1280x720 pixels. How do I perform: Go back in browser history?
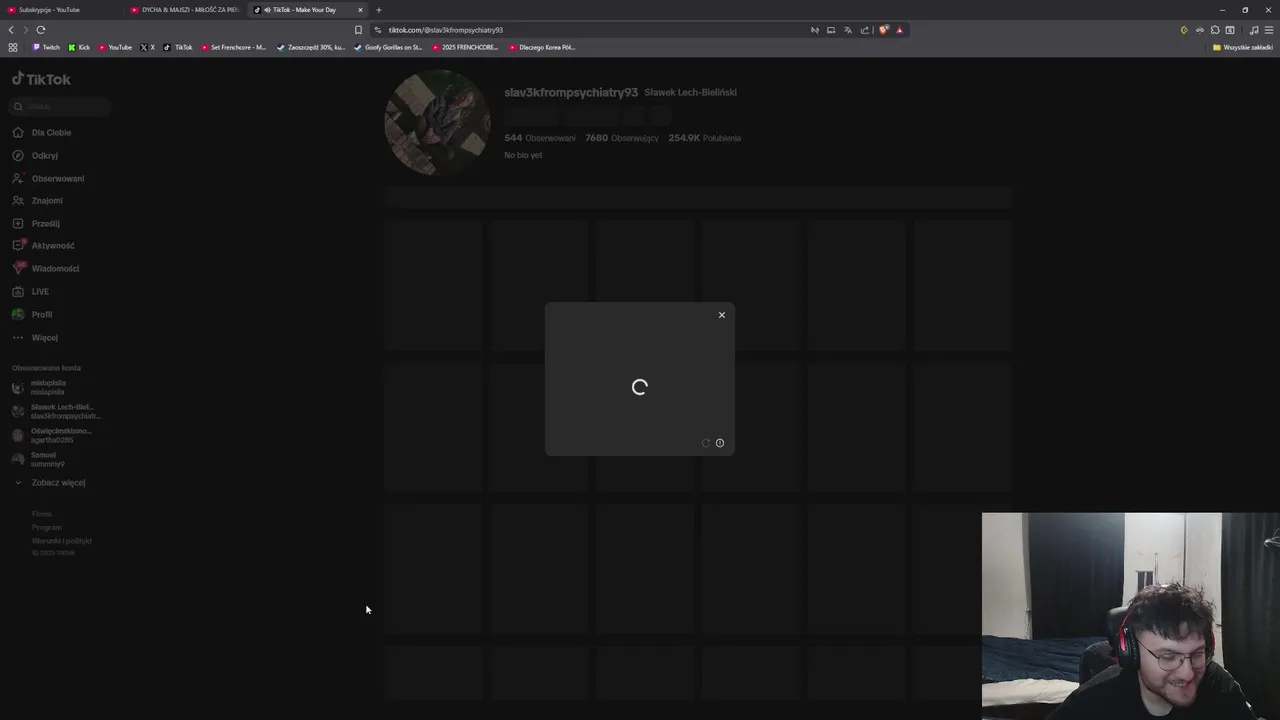coord(11,30)
